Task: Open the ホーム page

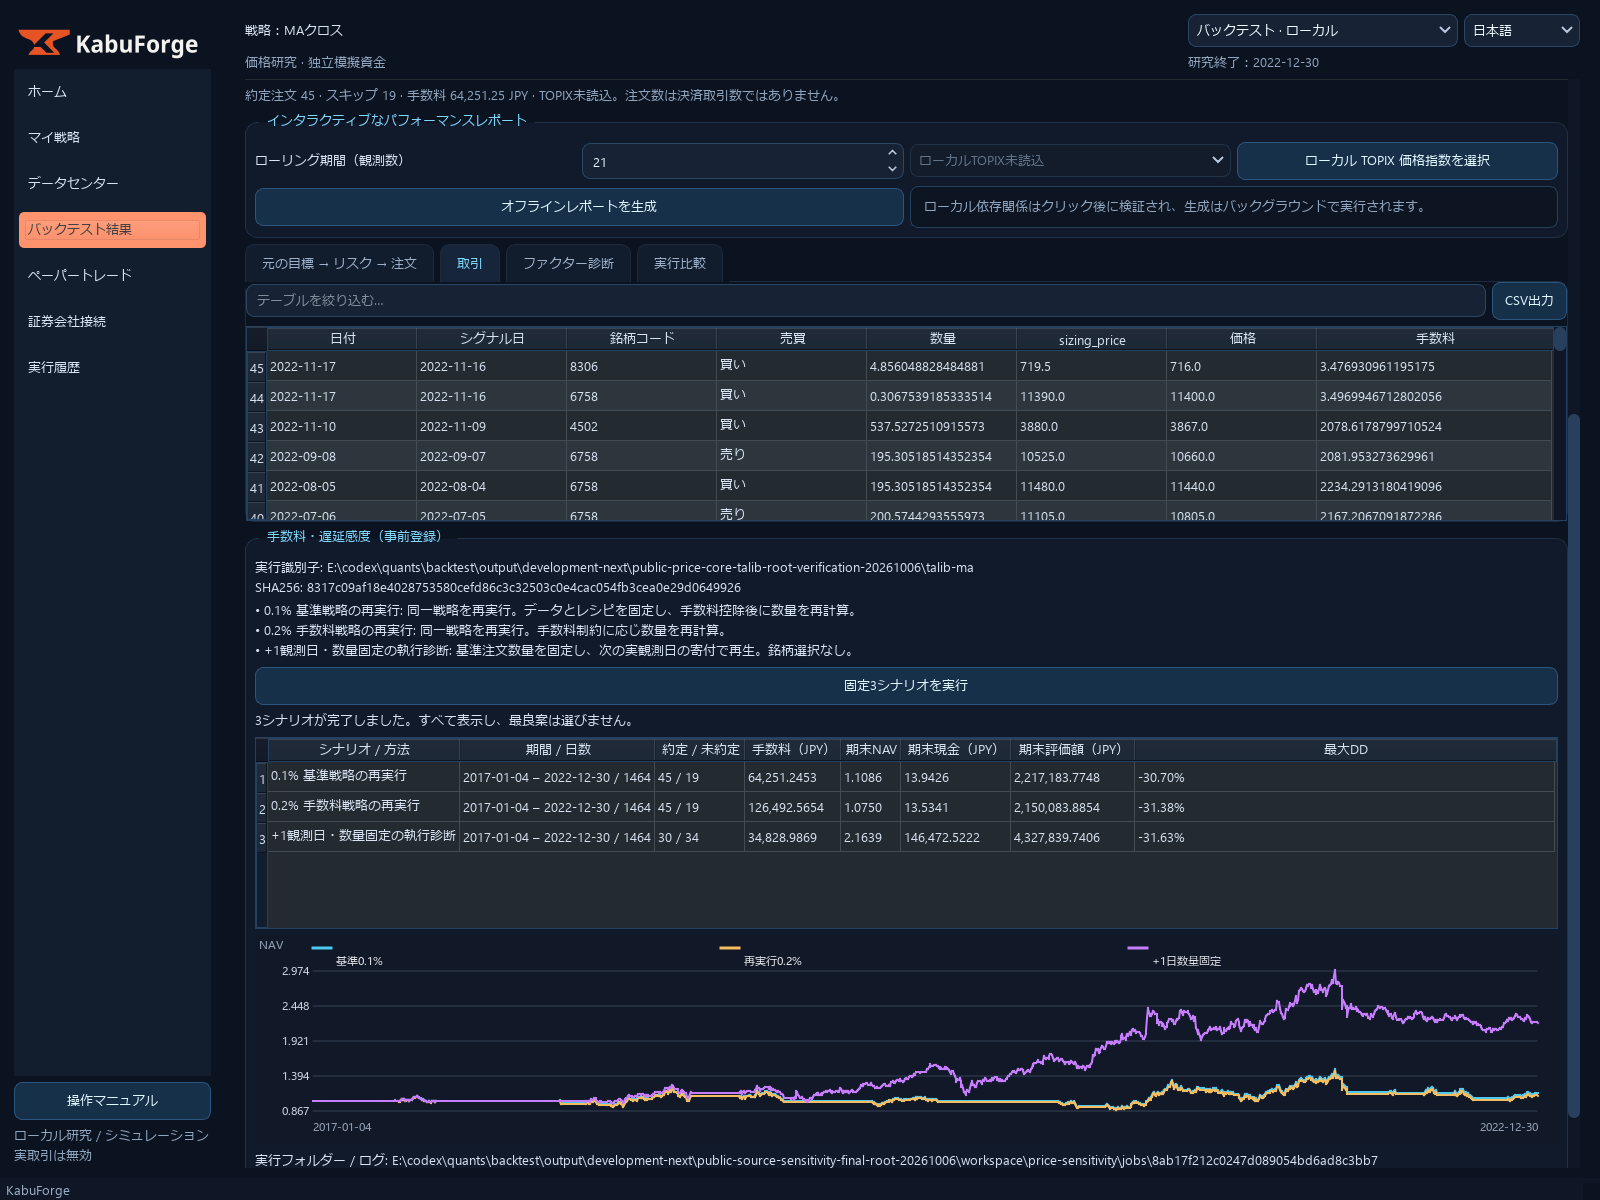Action: point(112,91)
